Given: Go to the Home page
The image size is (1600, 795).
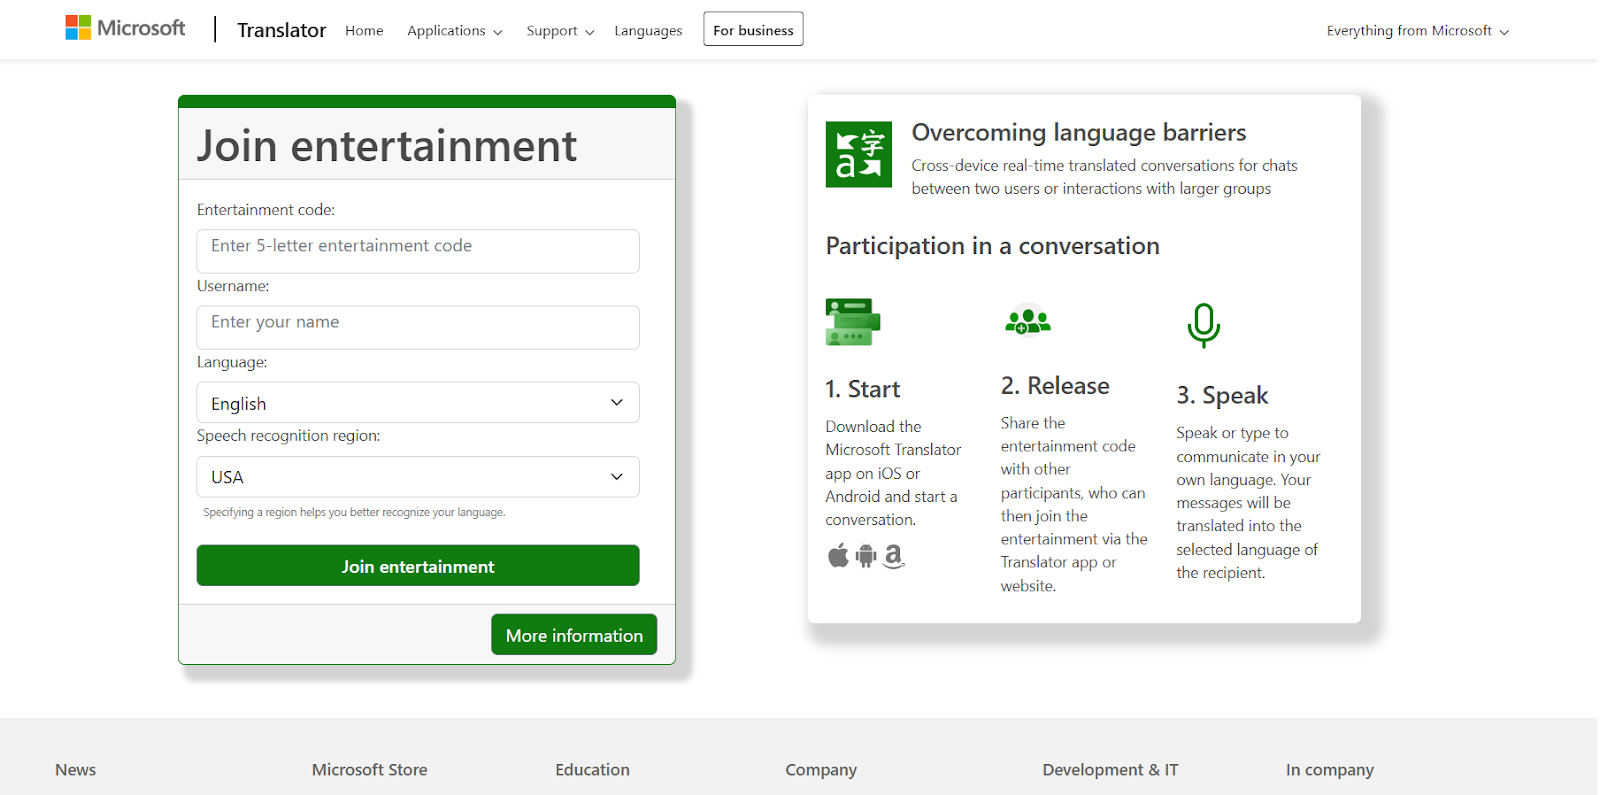Looking at the screenshot, I should [x=364, y=31].
